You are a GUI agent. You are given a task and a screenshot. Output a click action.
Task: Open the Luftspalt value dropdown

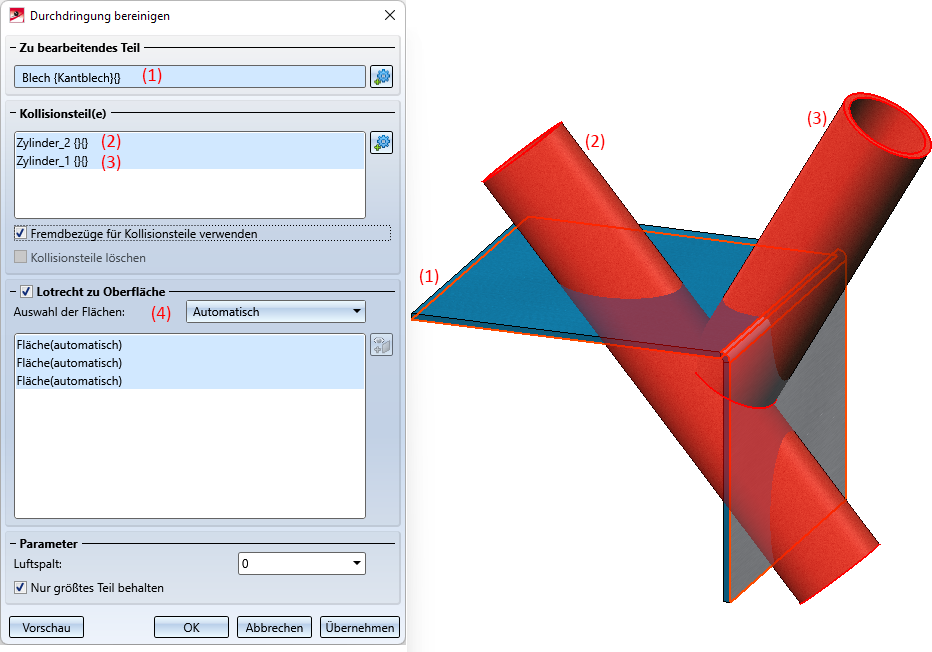point(302,563)
